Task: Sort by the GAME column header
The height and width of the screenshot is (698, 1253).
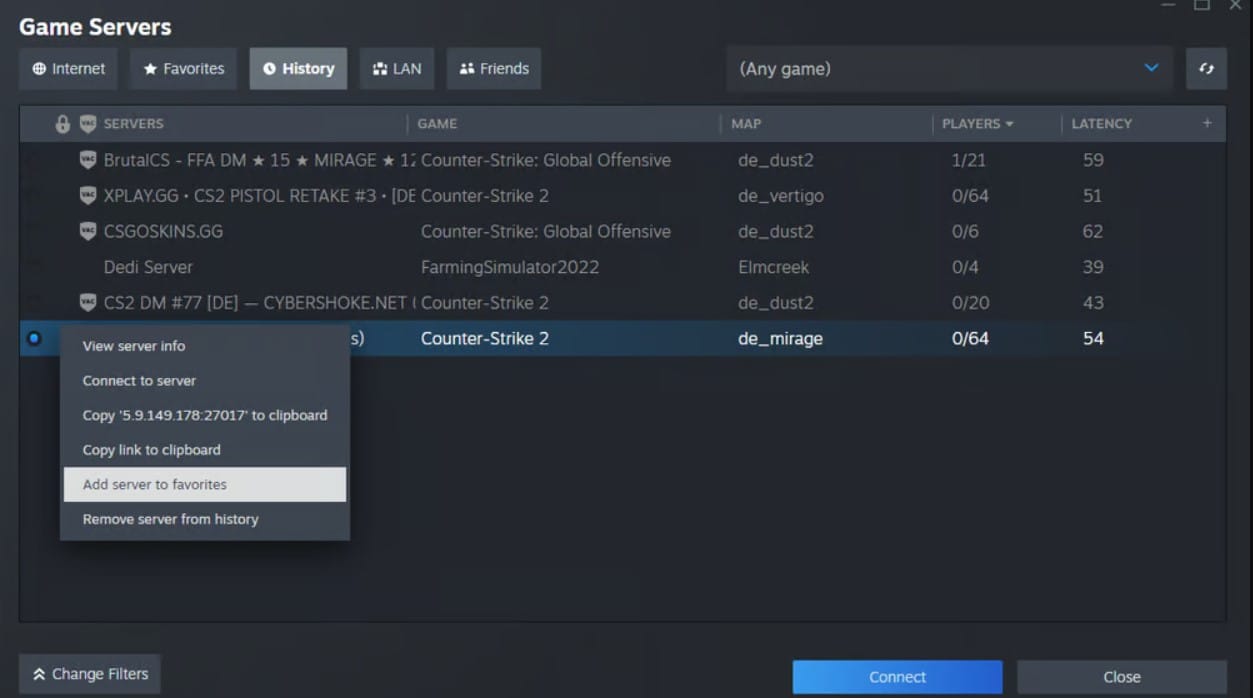Action: 437,124
